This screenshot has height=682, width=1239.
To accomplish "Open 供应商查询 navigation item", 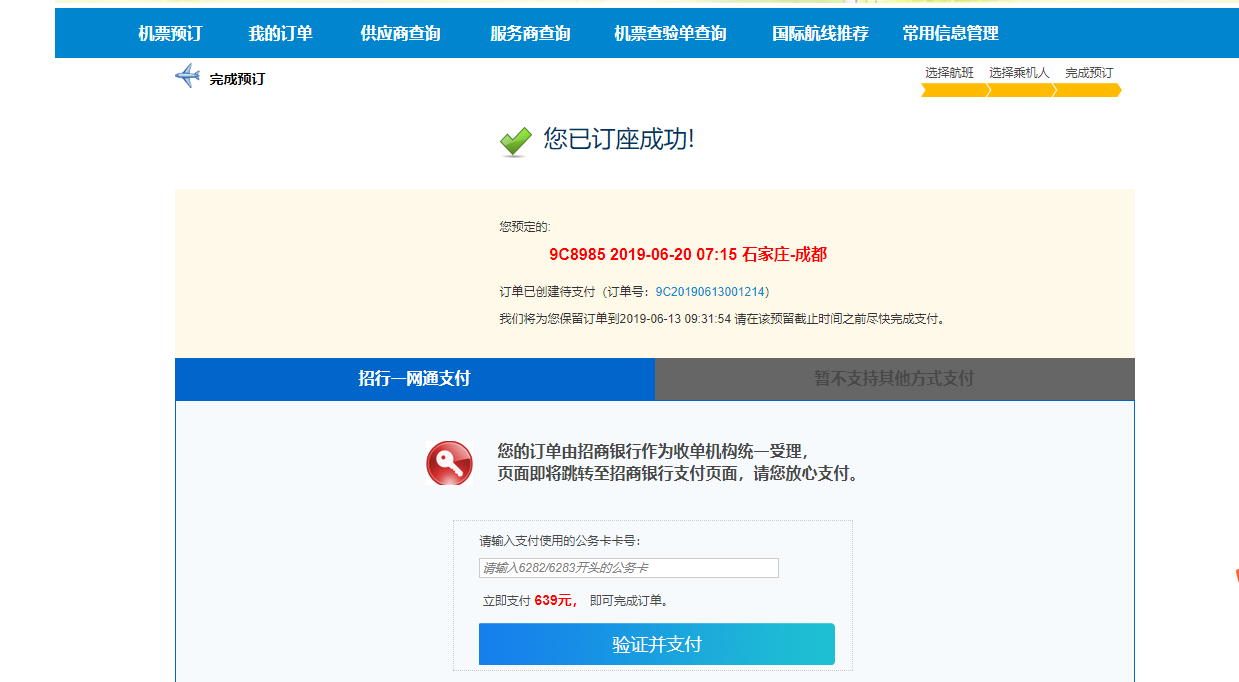I will pyautogui.click(x=400, y=33).
